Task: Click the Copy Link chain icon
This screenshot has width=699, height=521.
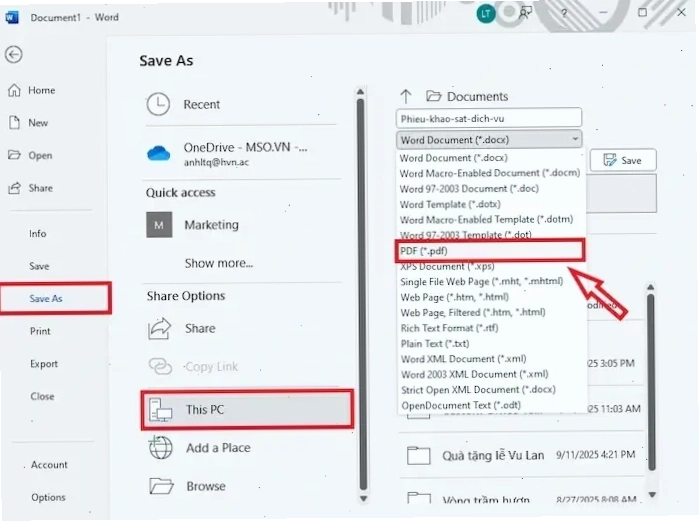Action: [160, 366]
